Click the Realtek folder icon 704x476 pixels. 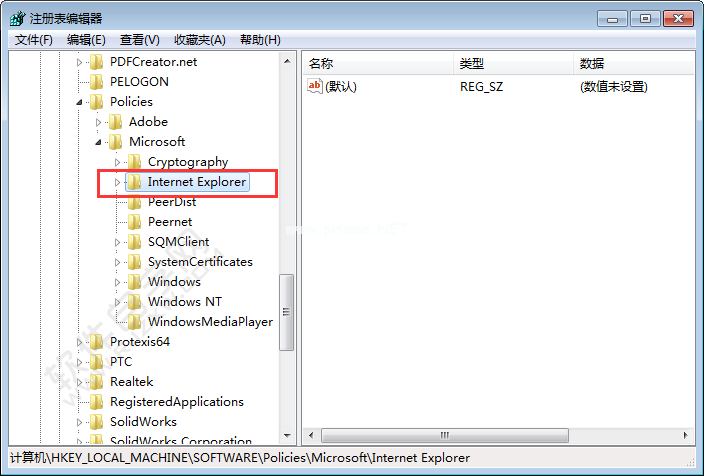pos(96,381)
